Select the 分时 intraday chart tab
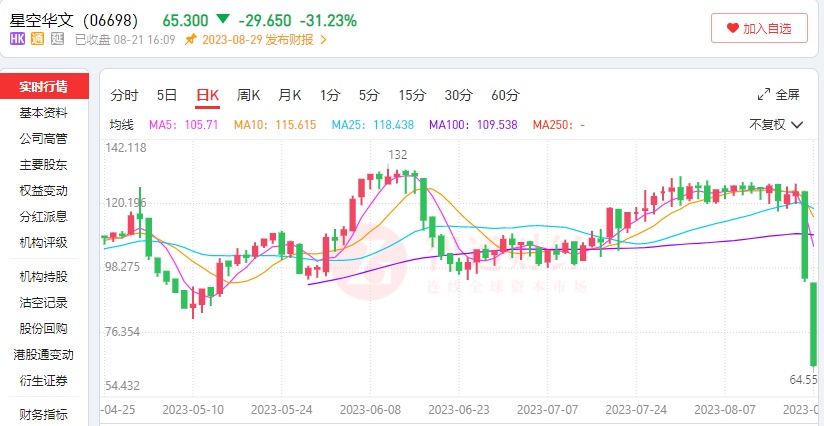824x426 pixels. click(125, 95)
